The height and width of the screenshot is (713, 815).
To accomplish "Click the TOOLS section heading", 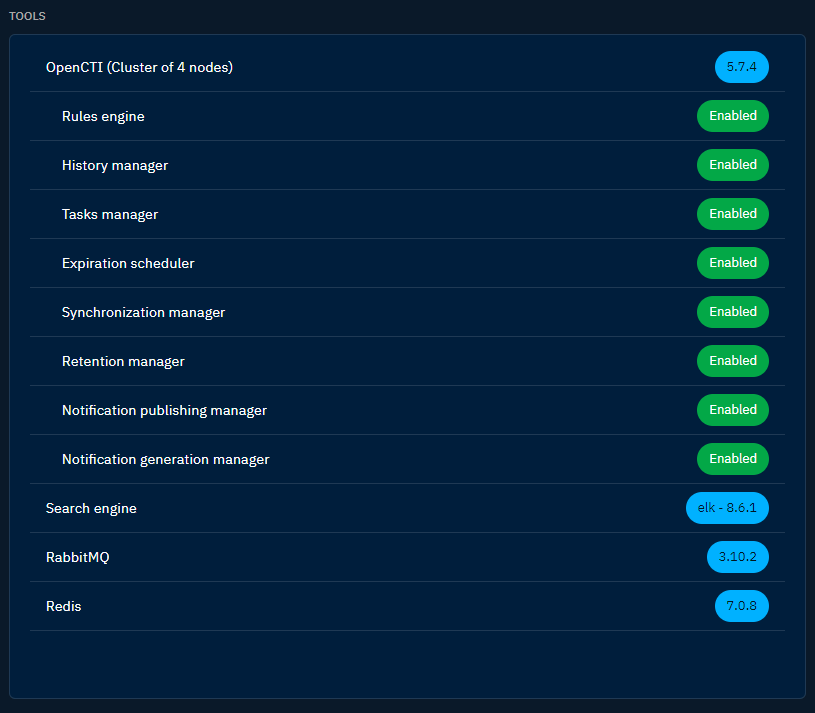I will coord(27,16).
